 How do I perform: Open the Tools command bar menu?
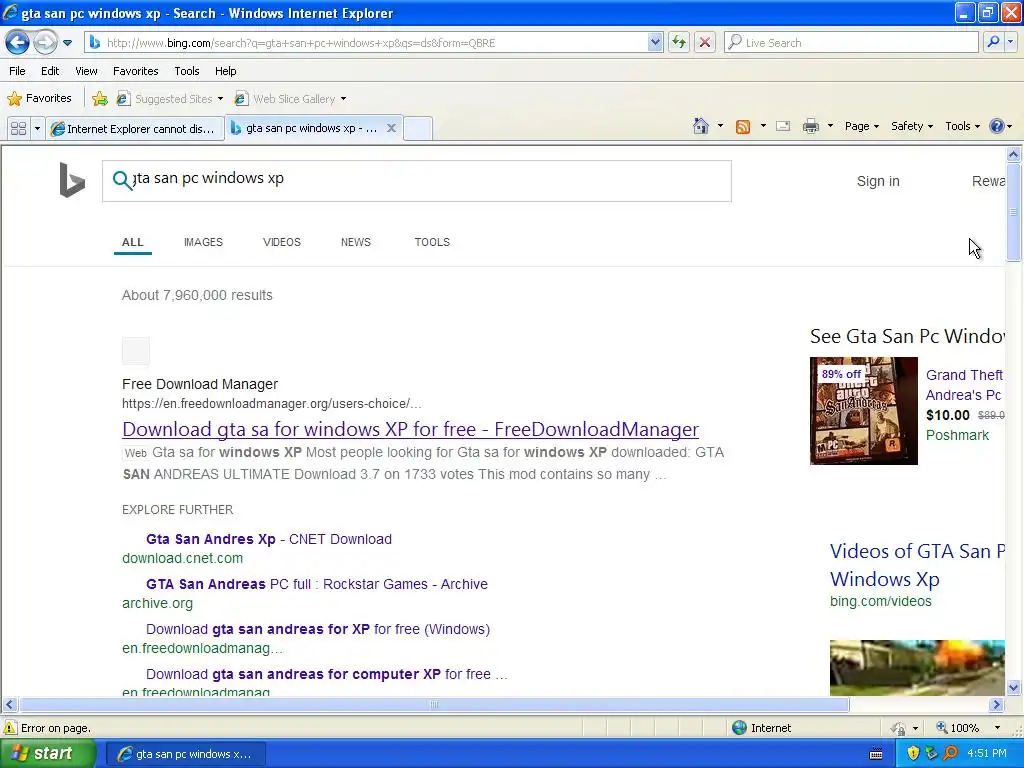(x=963, y=126)
